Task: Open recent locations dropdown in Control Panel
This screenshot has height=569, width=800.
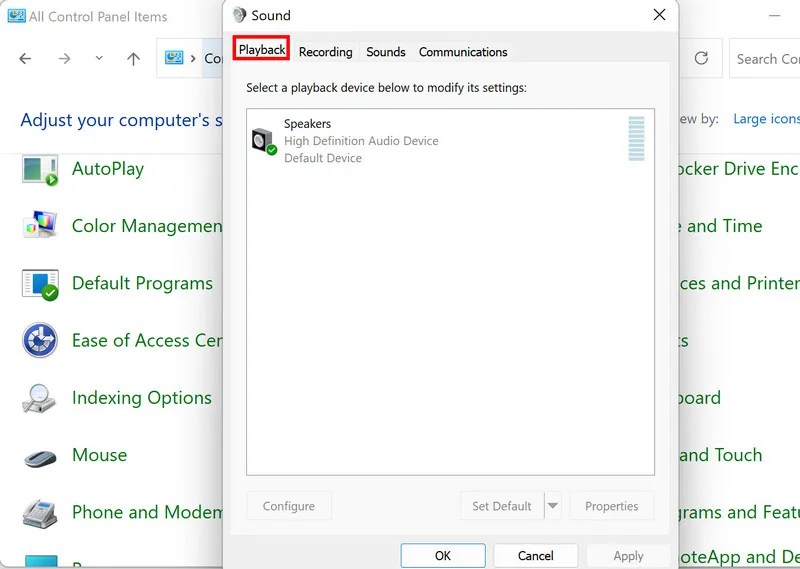Action: click(99, 58)
